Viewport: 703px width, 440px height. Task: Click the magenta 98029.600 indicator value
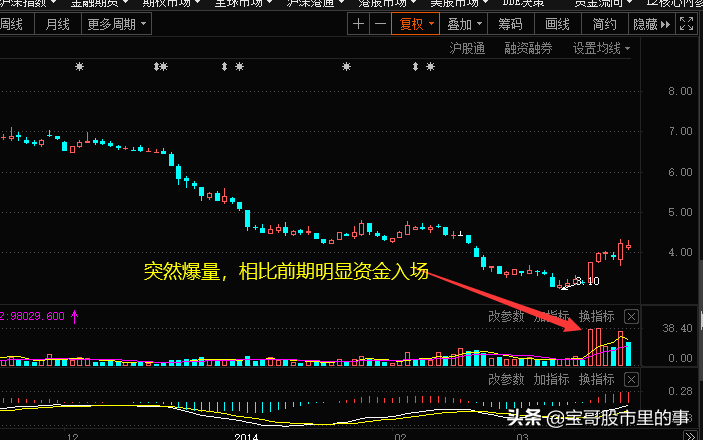[37, 317]
